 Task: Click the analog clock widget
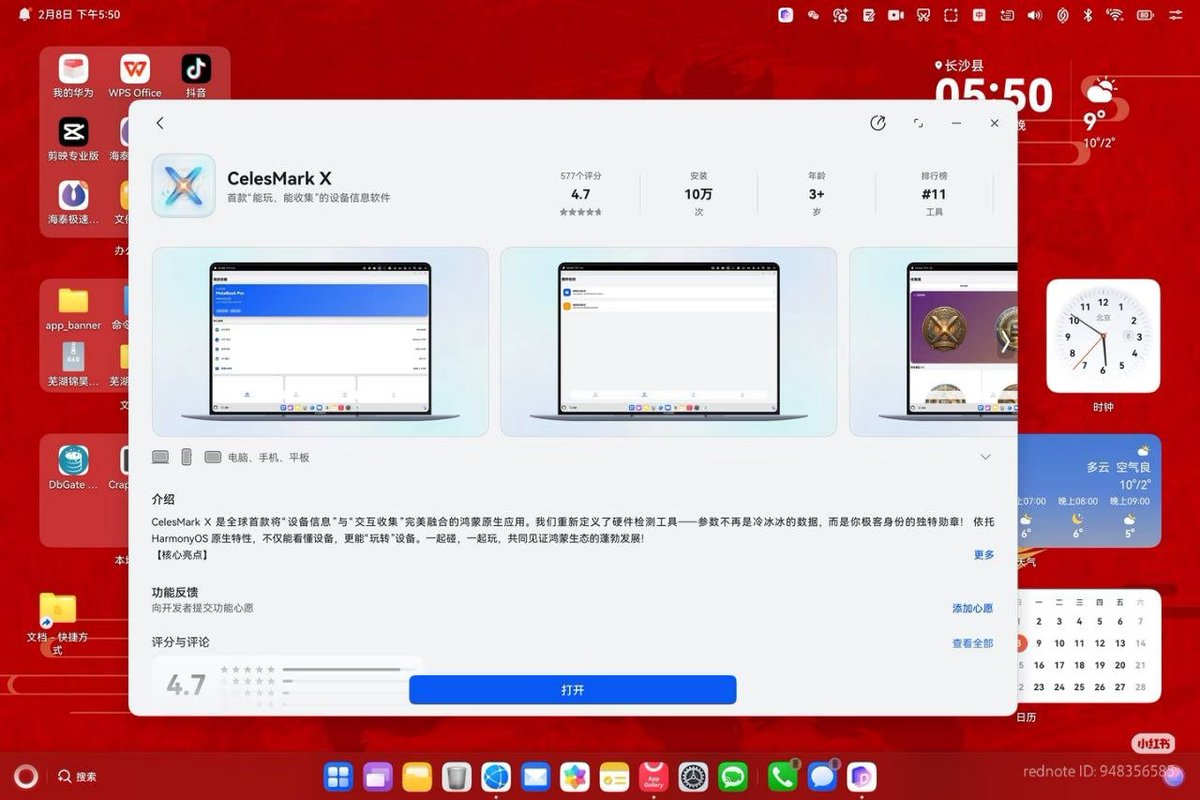1103,336
